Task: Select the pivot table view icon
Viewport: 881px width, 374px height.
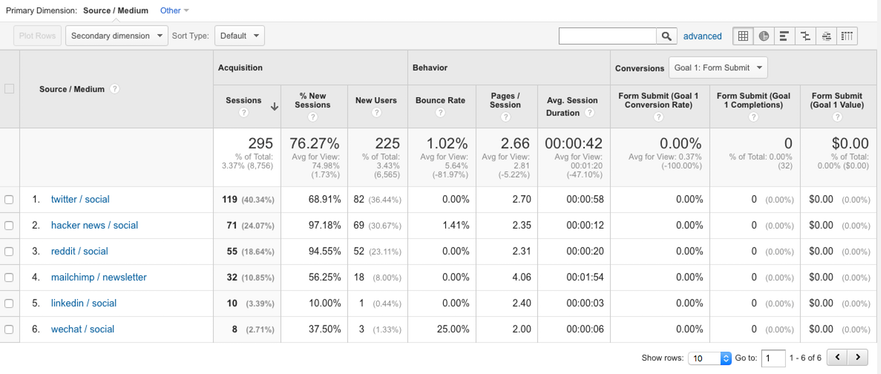Action: 847,36
